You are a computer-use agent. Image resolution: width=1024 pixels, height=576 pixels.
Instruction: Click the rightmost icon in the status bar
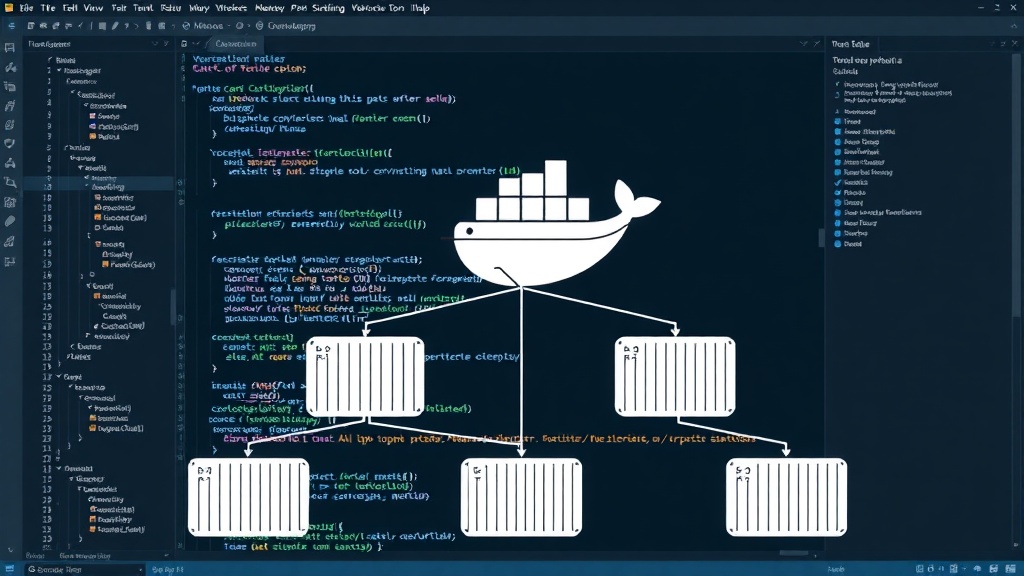pyautogui.click(x=1009, y=569)
